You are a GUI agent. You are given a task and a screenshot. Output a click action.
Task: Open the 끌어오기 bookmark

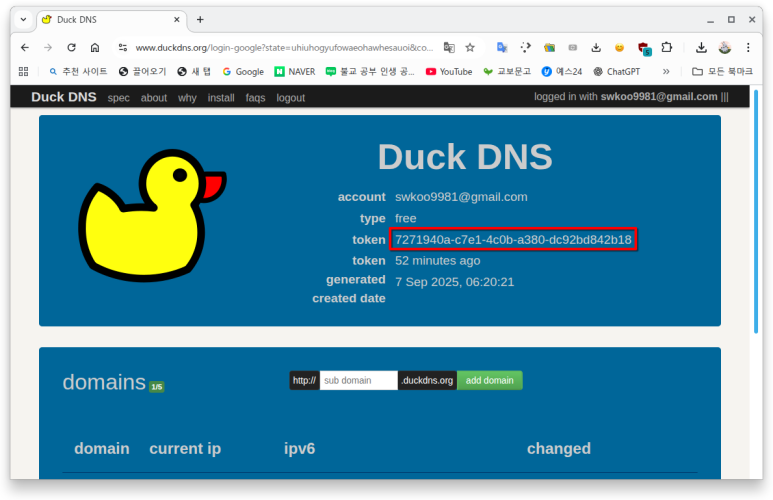pos(142,71)
